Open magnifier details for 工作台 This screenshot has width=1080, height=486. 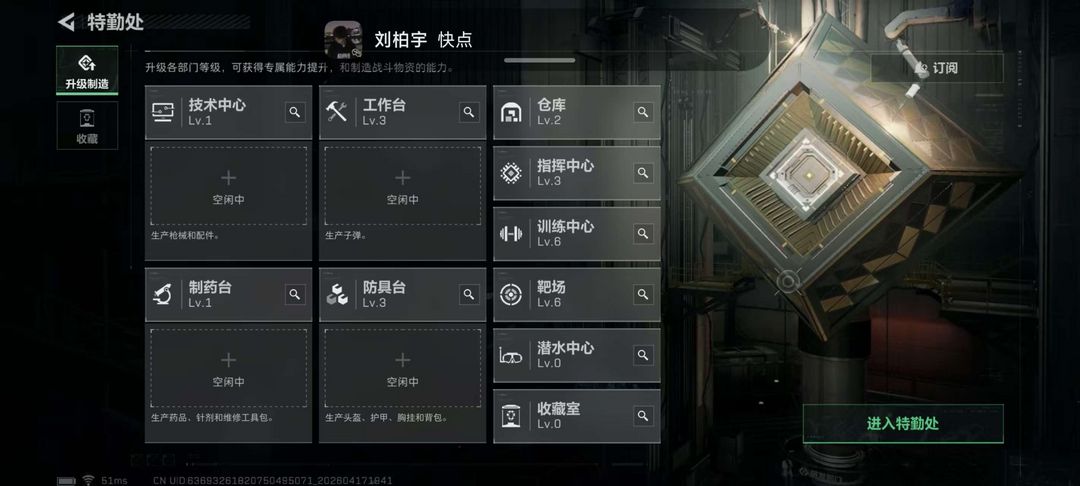pos(469,112)
